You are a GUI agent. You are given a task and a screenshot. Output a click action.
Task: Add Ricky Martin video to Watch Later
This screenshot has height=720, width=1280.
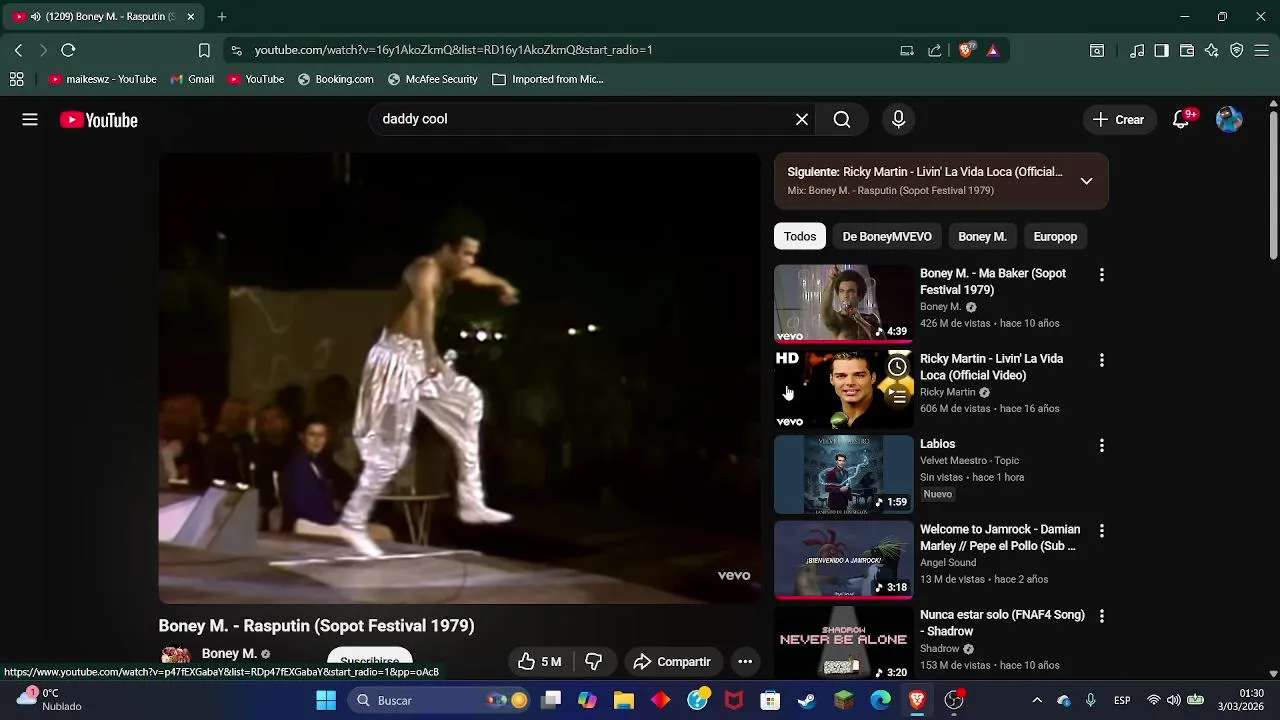point(897,367)
